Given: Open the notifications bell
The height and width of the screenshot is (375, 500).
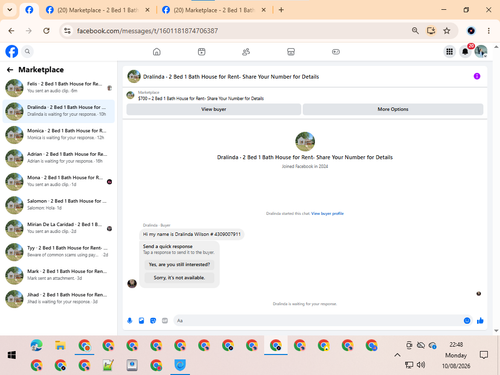Looking at the screenshot, I should (x=465, y=52).
